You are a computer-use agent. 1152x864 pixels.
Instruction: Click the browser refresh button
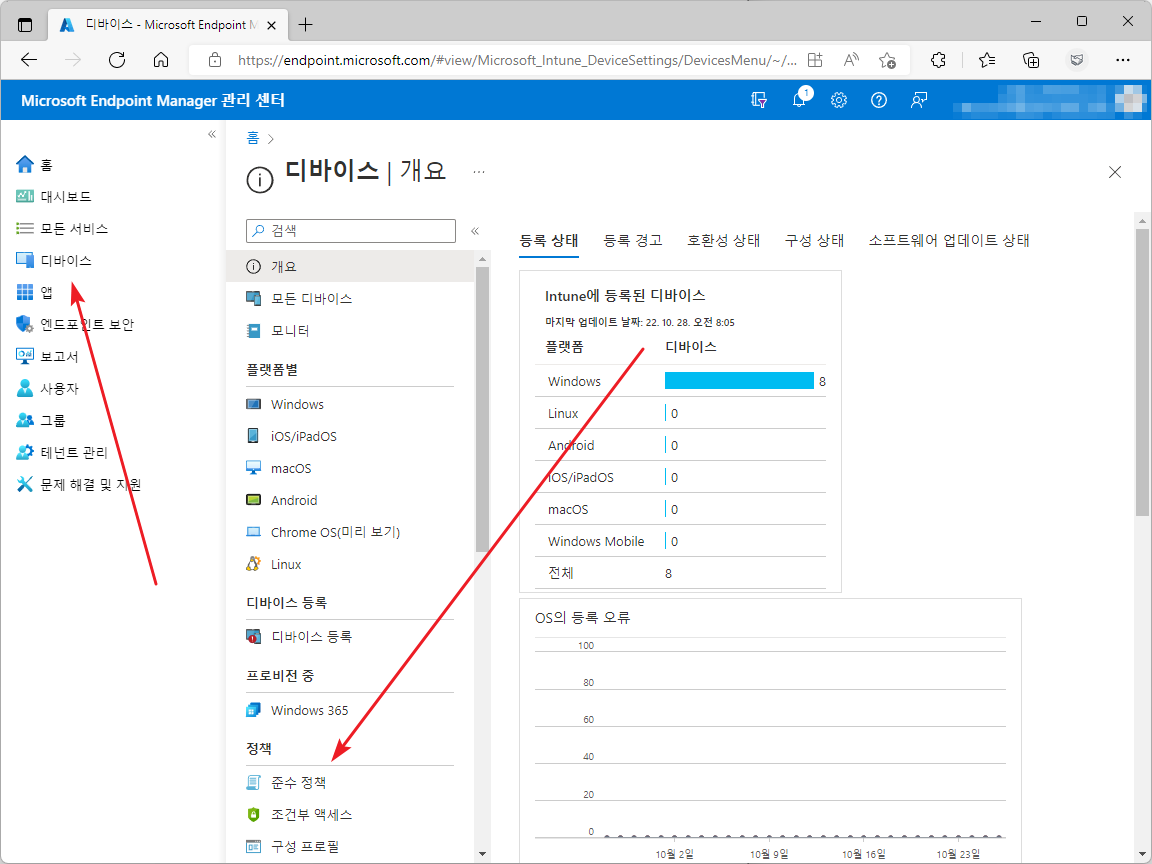117,60
